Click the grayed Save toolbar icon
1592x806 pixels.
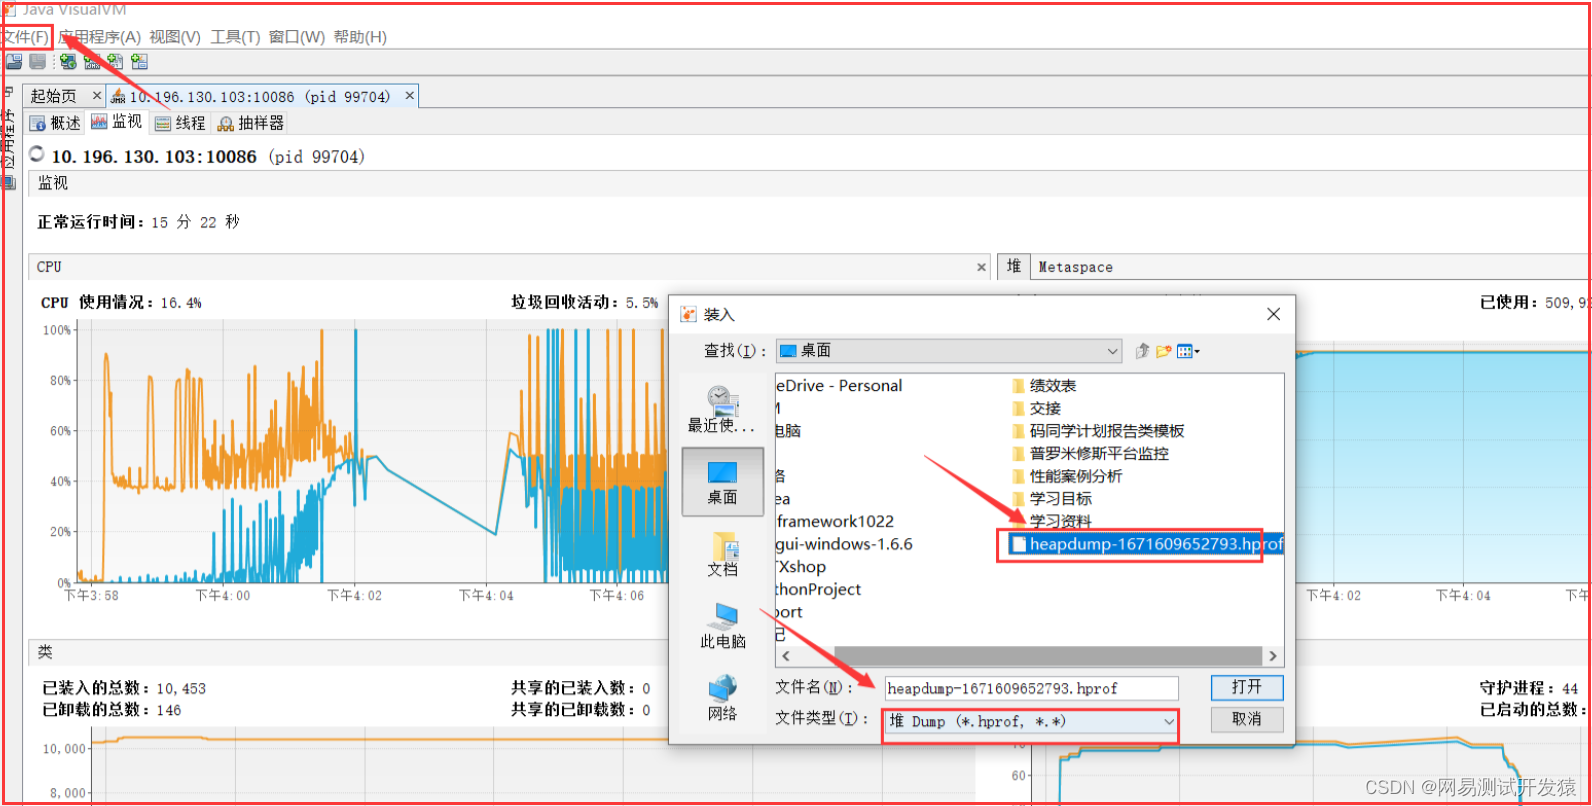tap(38, 62)
